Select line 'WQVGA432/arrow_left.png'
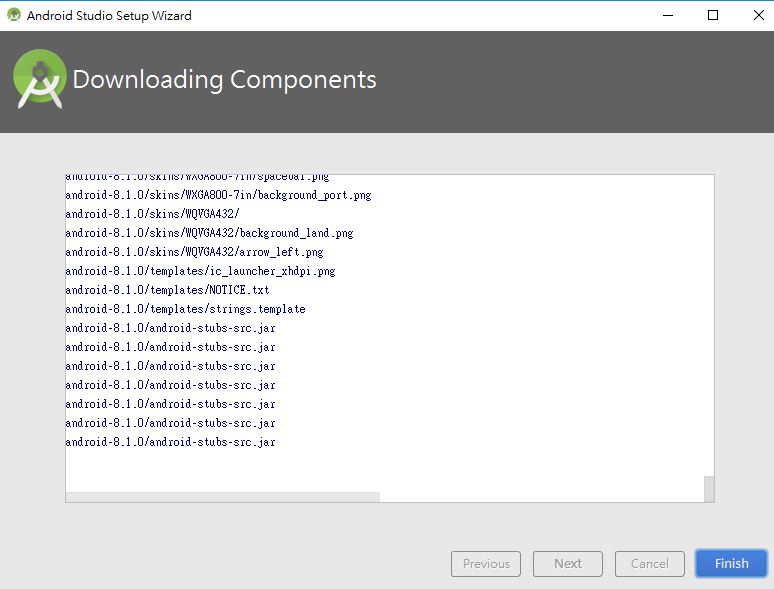This screenshot has height=589, width=774. point(194,252)
